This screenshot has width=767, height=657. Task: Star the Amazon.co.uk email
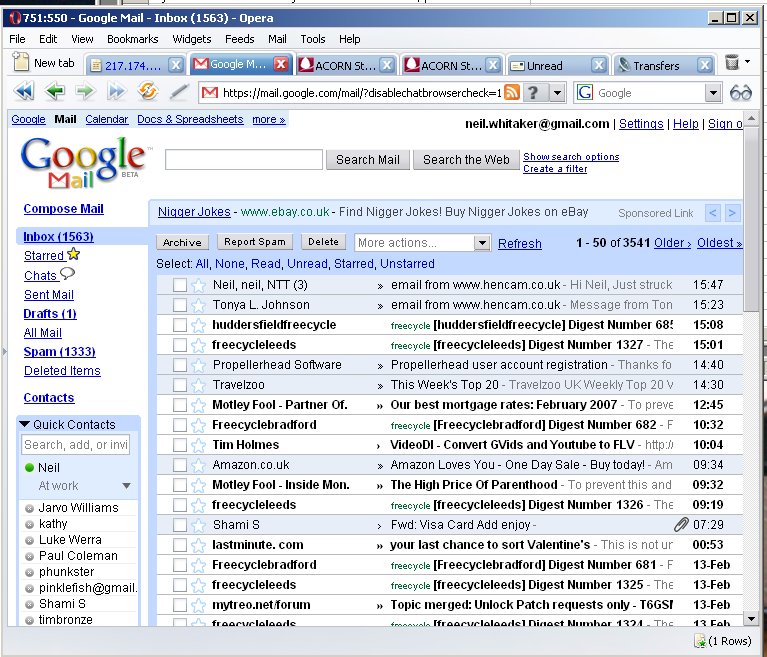tap(198, 465)
